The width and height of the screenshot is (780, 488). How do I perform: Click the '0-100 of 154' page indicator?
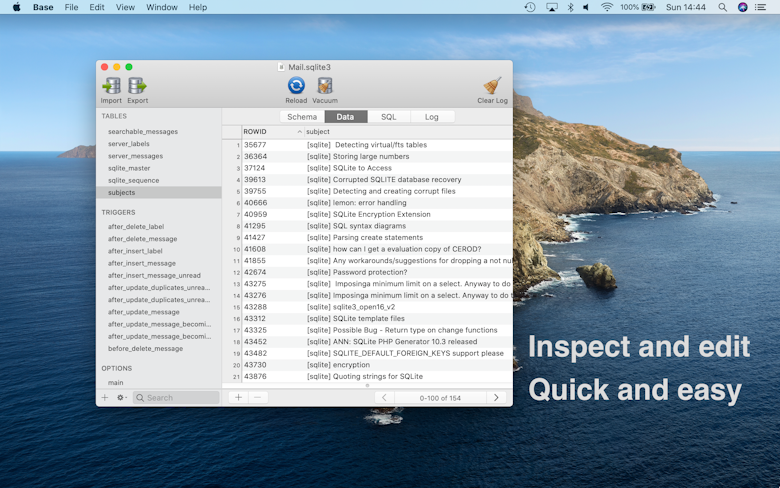440,398
